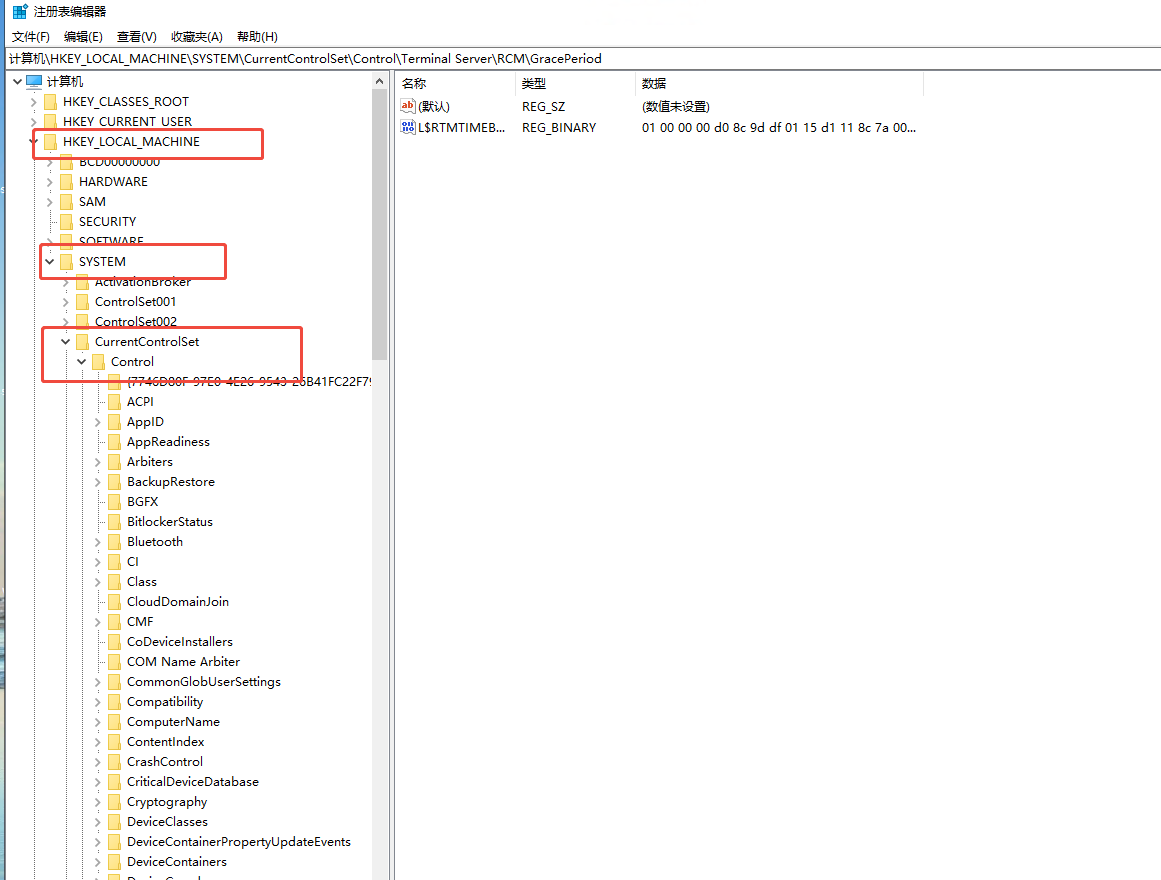Sort by the 数据 column header
This screenshot has height=880, width=1161.
click(779, 84)
